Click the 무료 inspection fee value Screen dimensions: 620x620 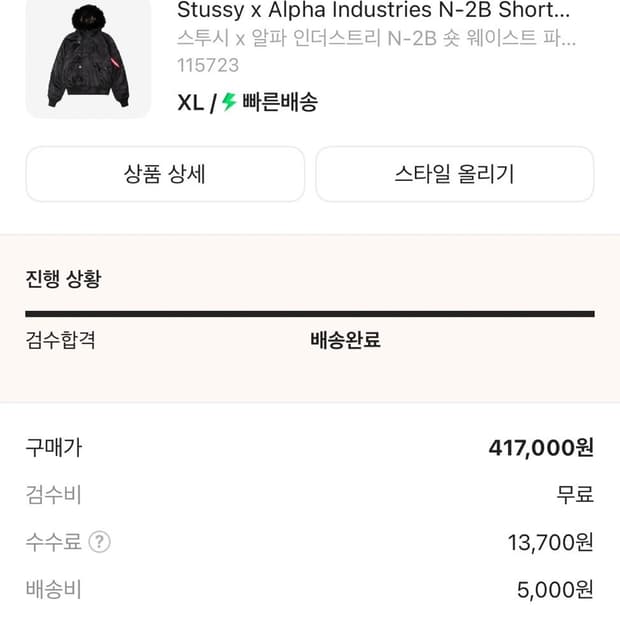point(575,495)
